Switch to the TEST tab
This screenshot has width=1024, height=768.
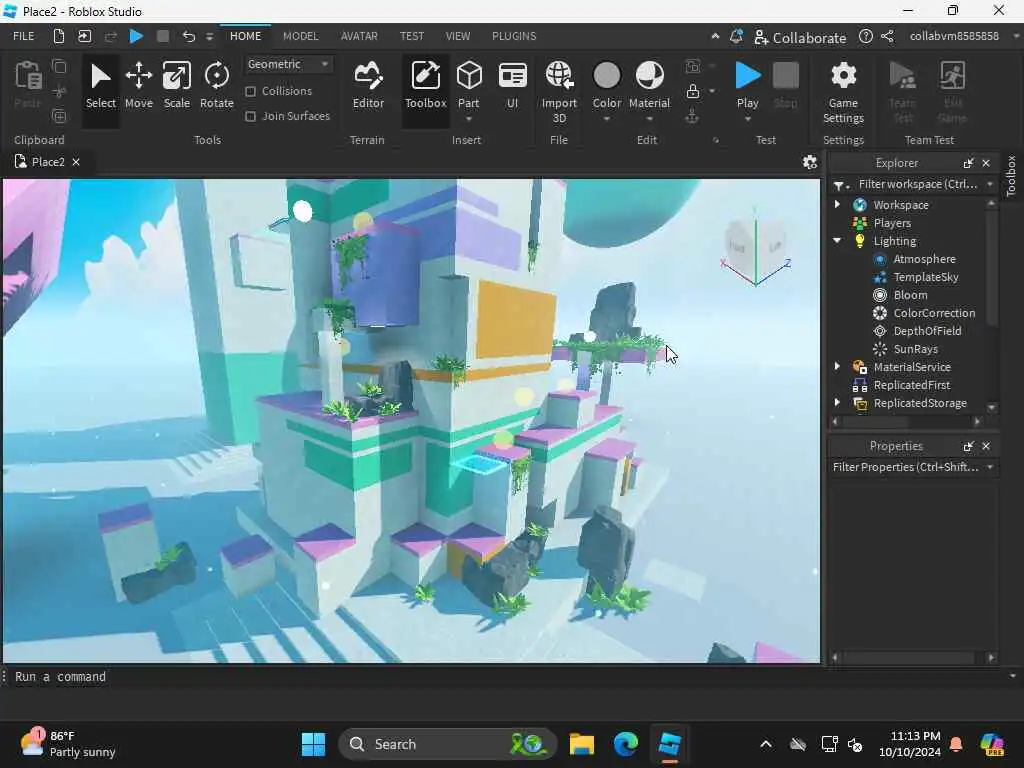point(411,37)
